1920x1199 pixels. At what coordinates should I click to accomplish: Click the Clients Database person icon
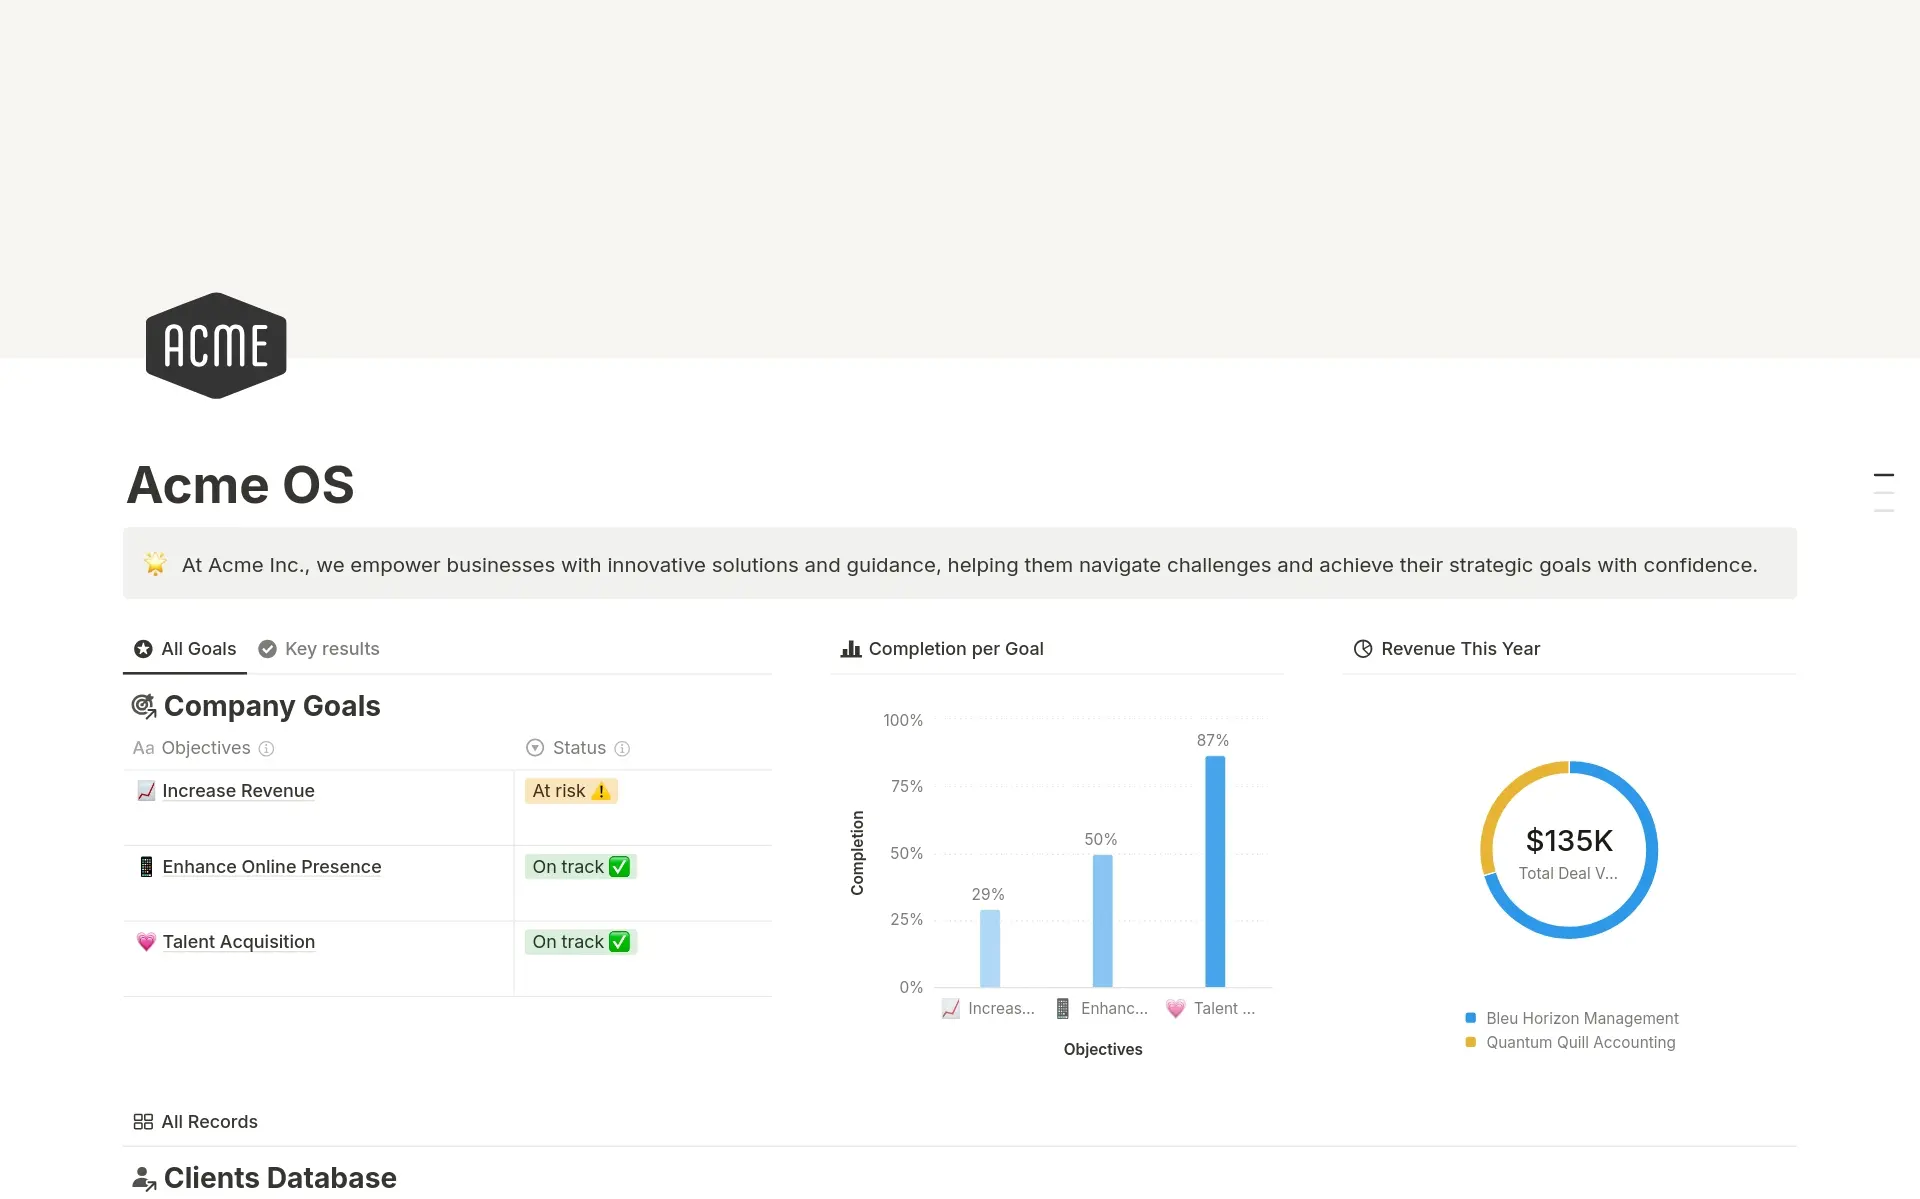click(144, 1179)
